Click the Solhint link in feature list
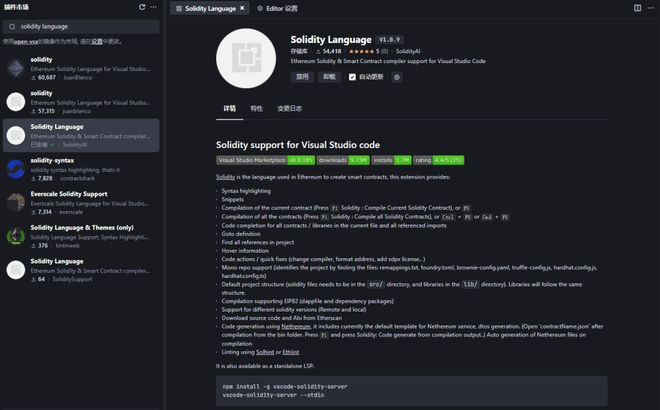Viewport: 660px width, 410px height. [265, 352]
